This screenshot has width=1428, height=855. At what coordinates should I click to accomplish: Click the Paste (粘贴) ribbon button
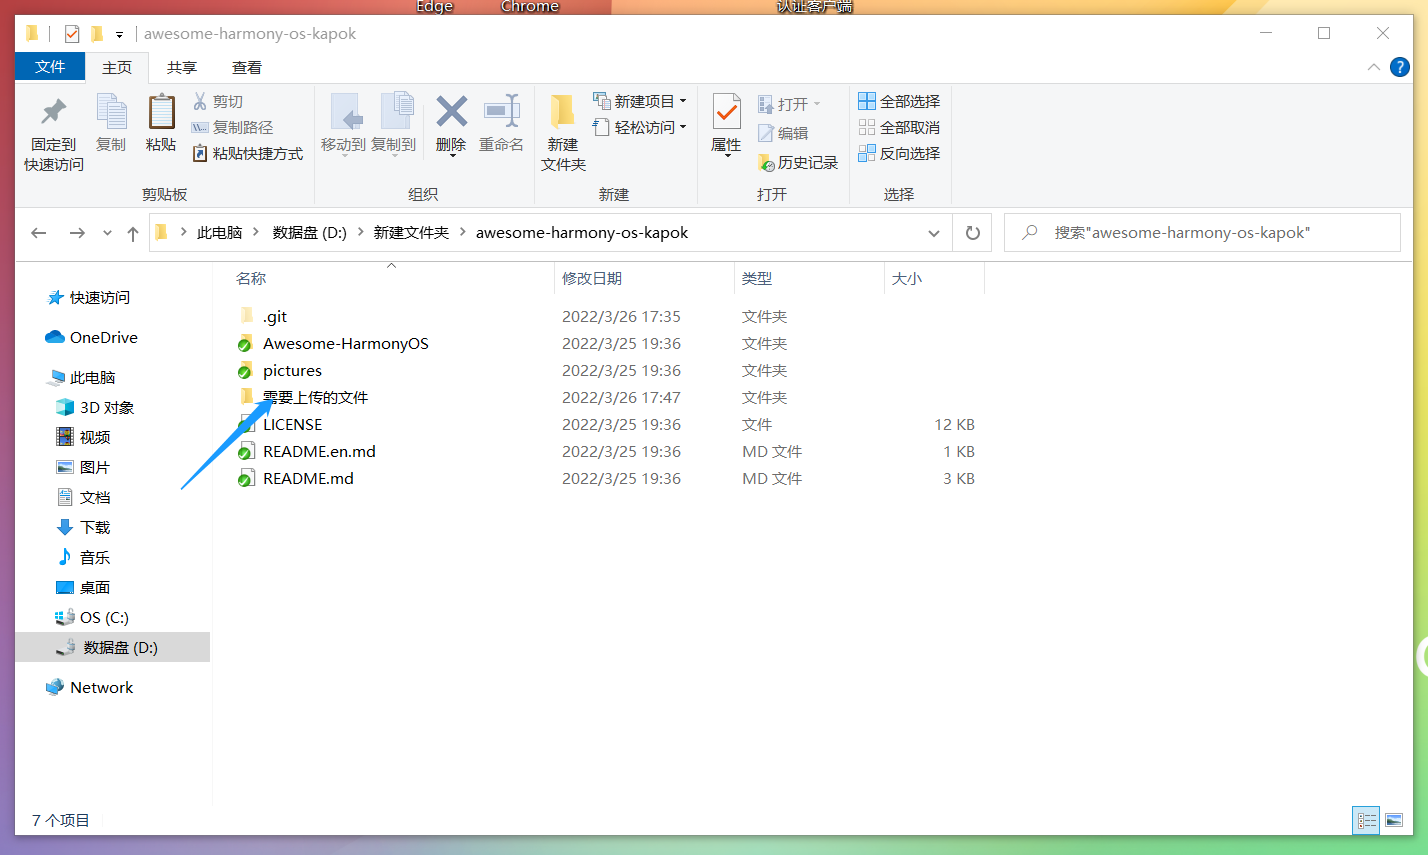pyautogui.click(x=161, y=123)
